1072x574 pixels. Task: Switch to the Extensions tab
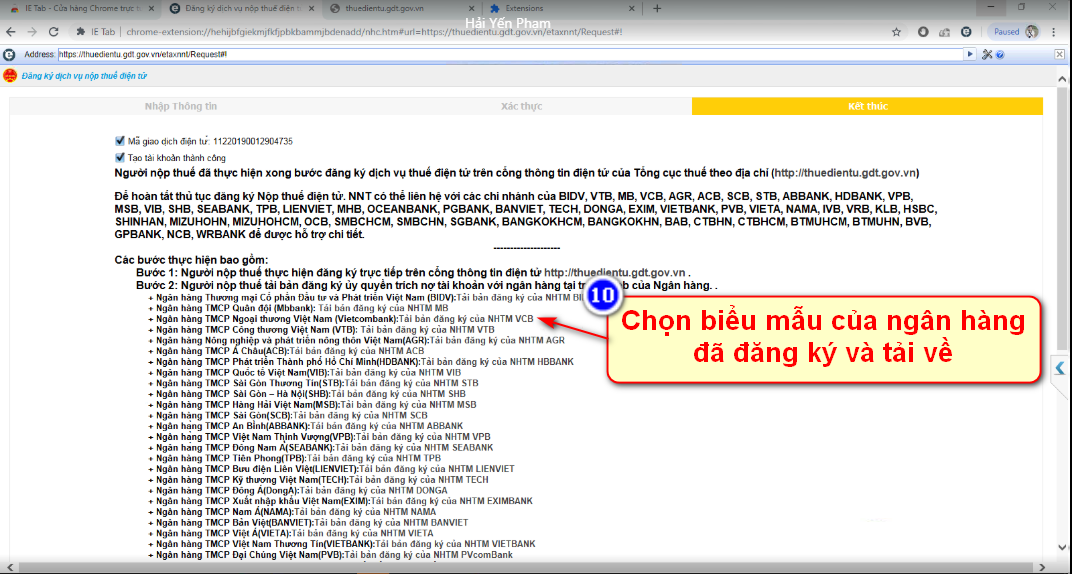(x=561, y=8)
